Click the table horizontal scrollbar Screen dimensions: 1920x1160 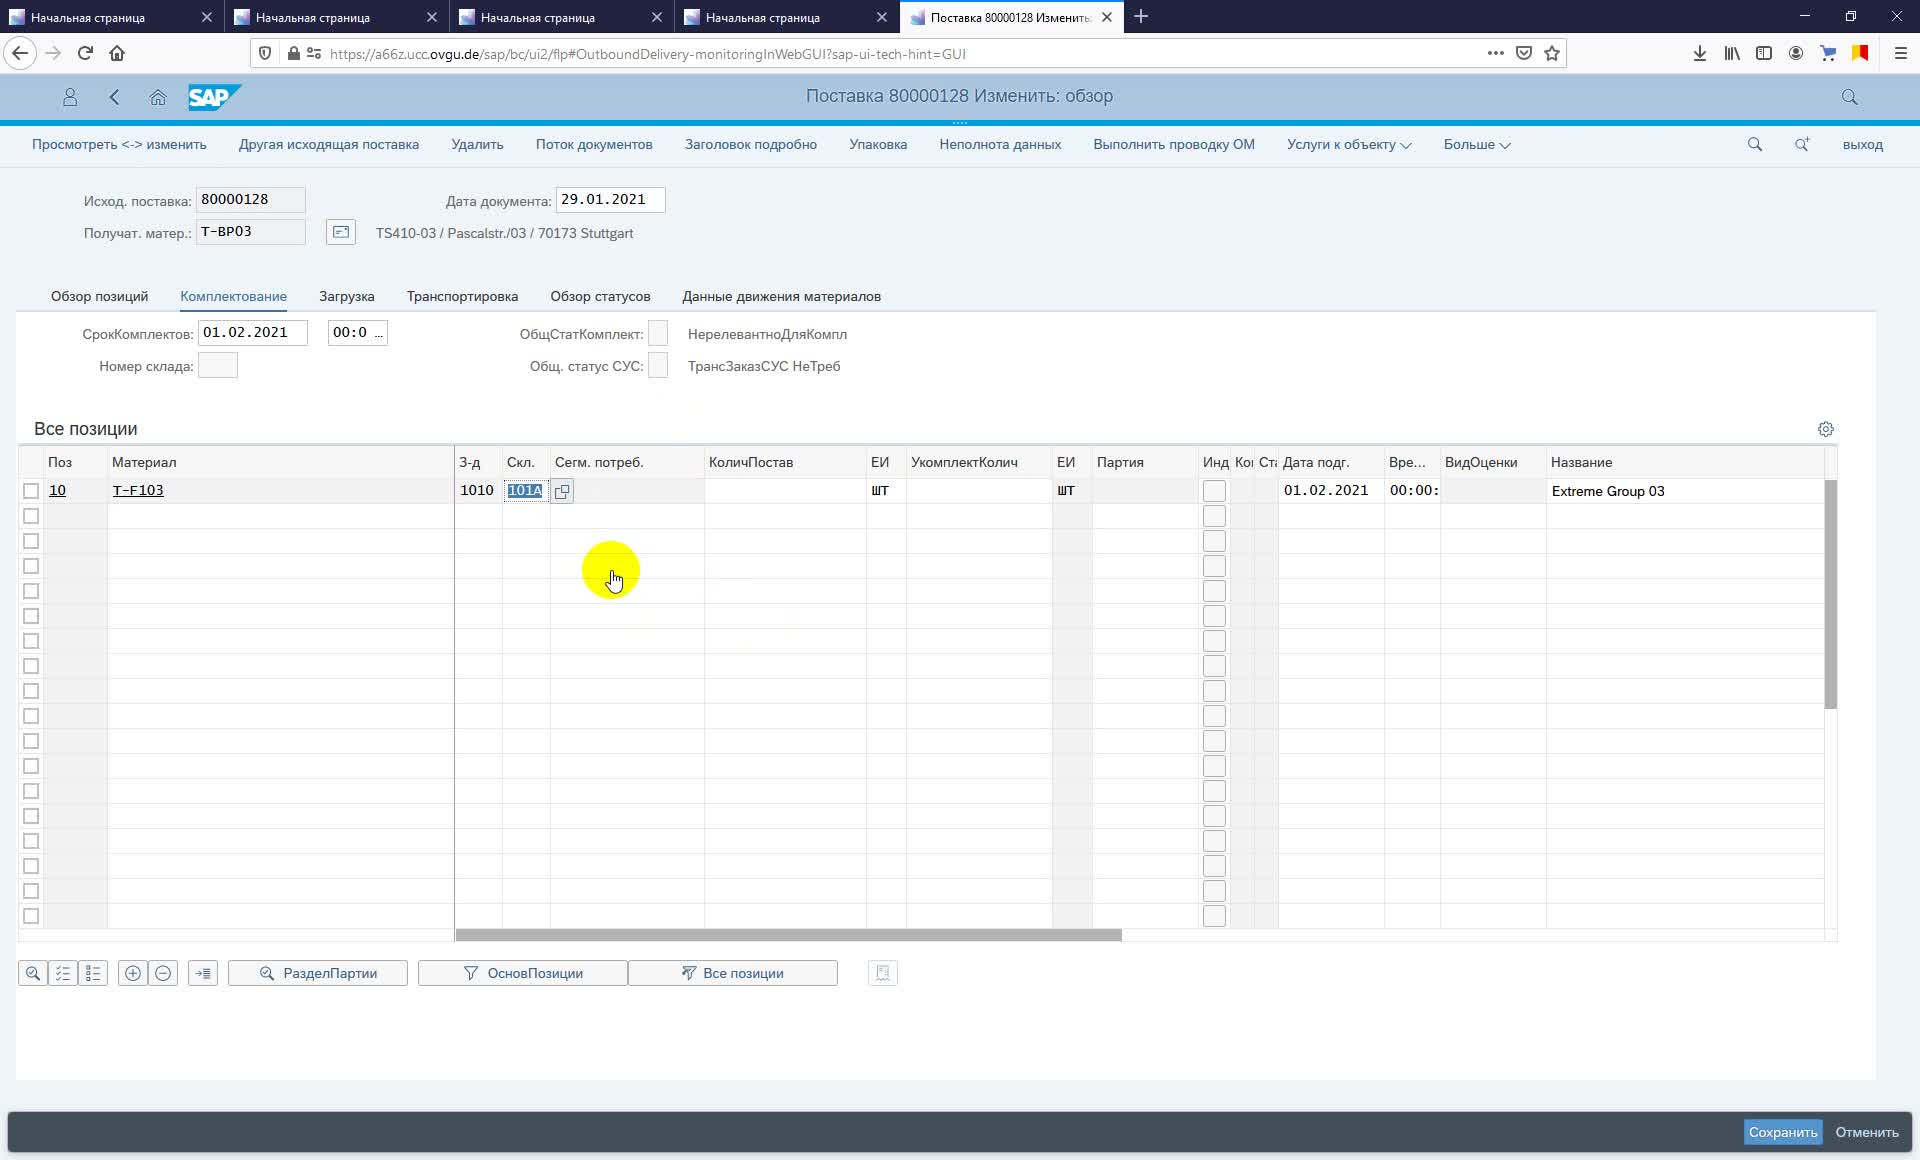[789, 935]
